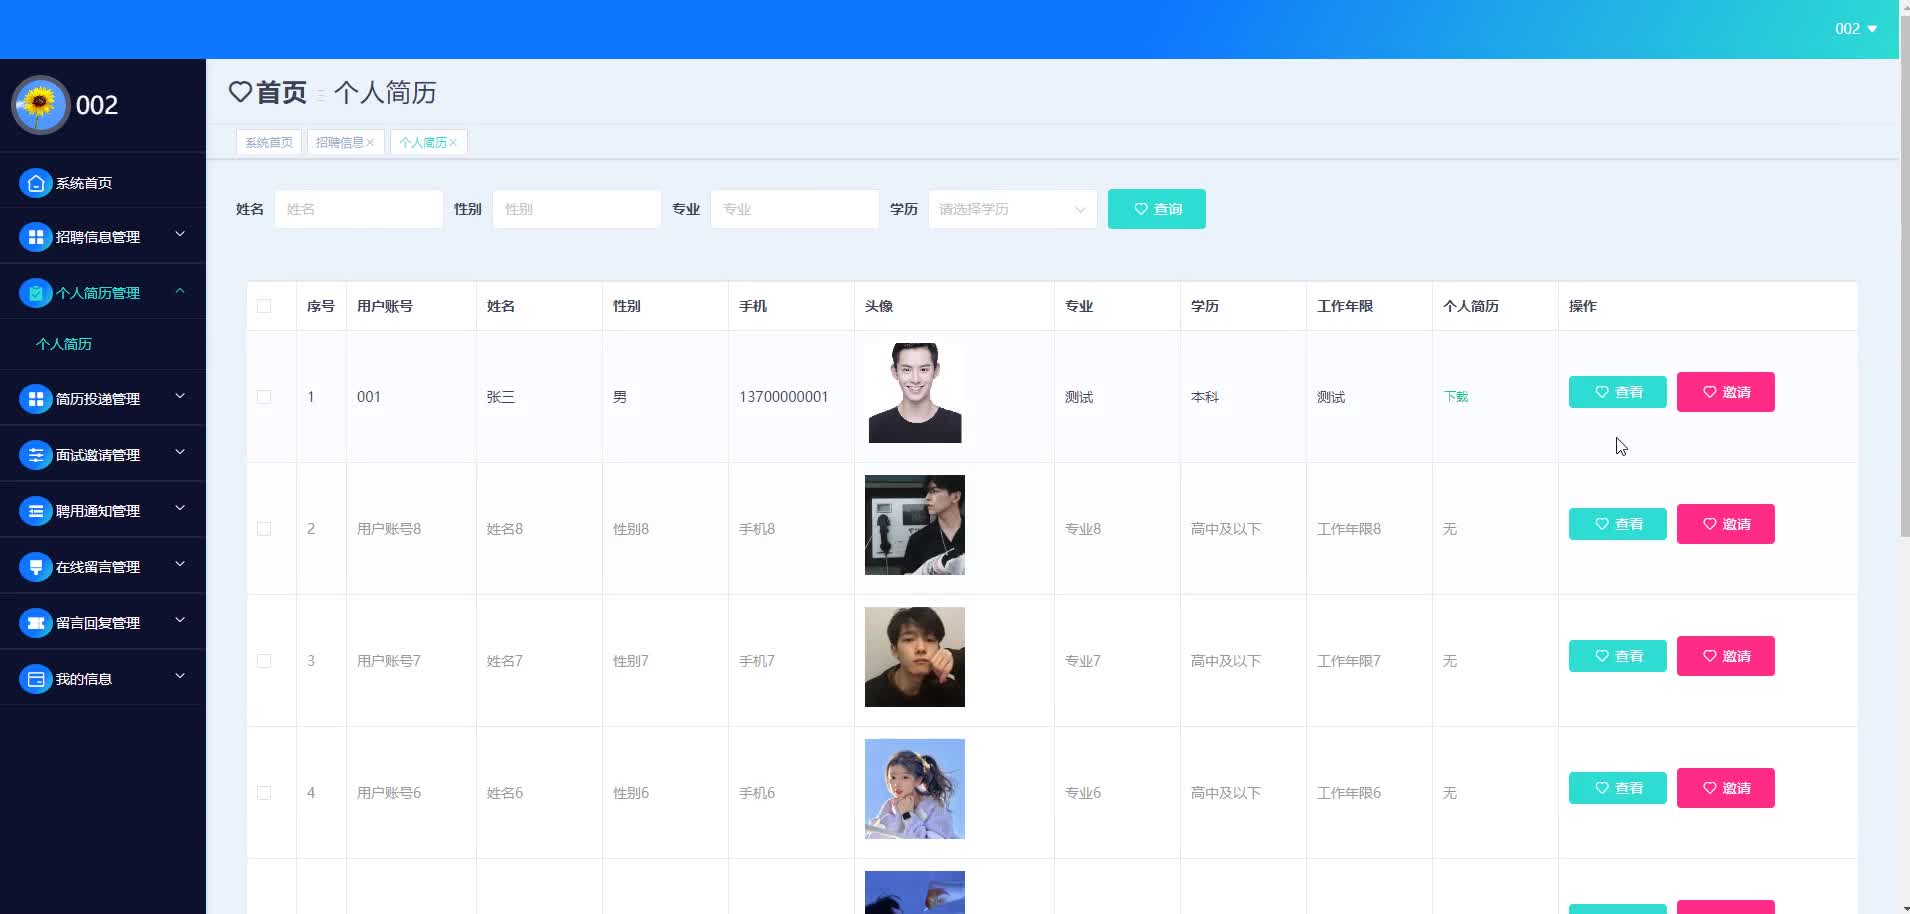Viewport: 1910px width, 914px height.
Task: Check the row checkbox for 姓名7
Action: pyautogui.click(x=264, y=661)
